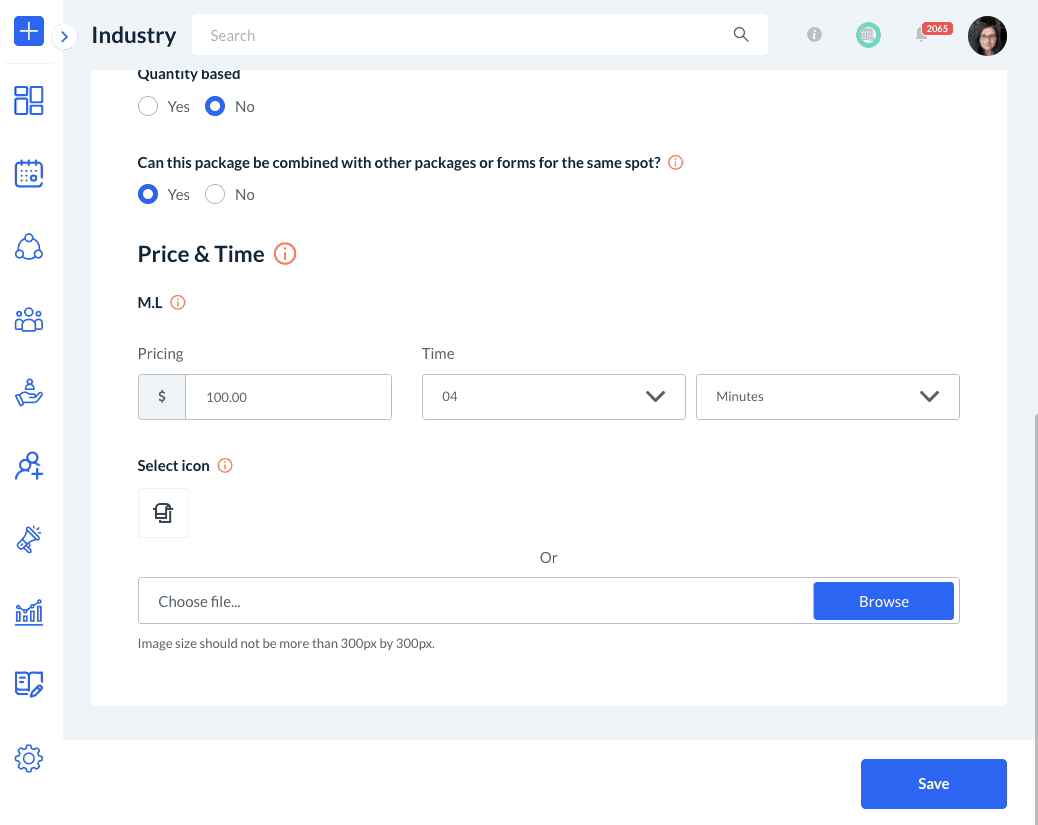
Task: Select No for combining packages
Action: coord(215,194)
